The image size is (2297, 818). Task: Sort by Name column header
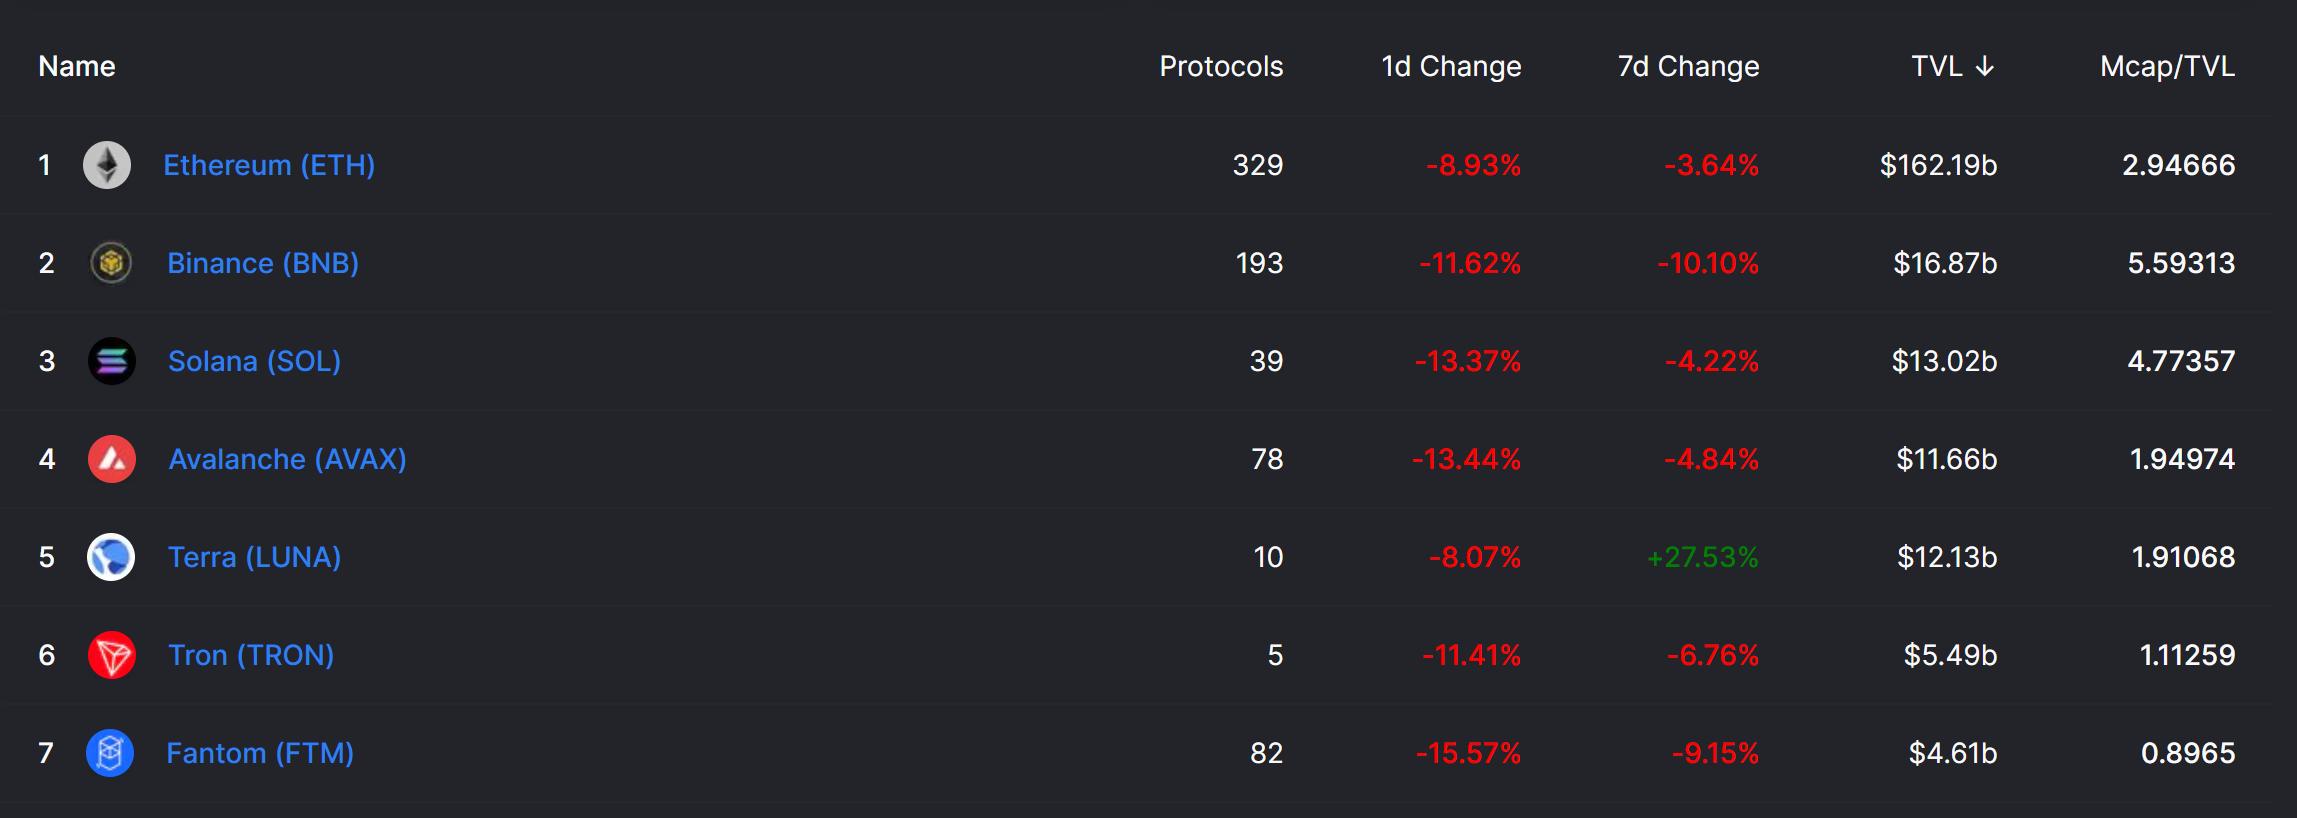pyautogui.click(x=77, y=66)
